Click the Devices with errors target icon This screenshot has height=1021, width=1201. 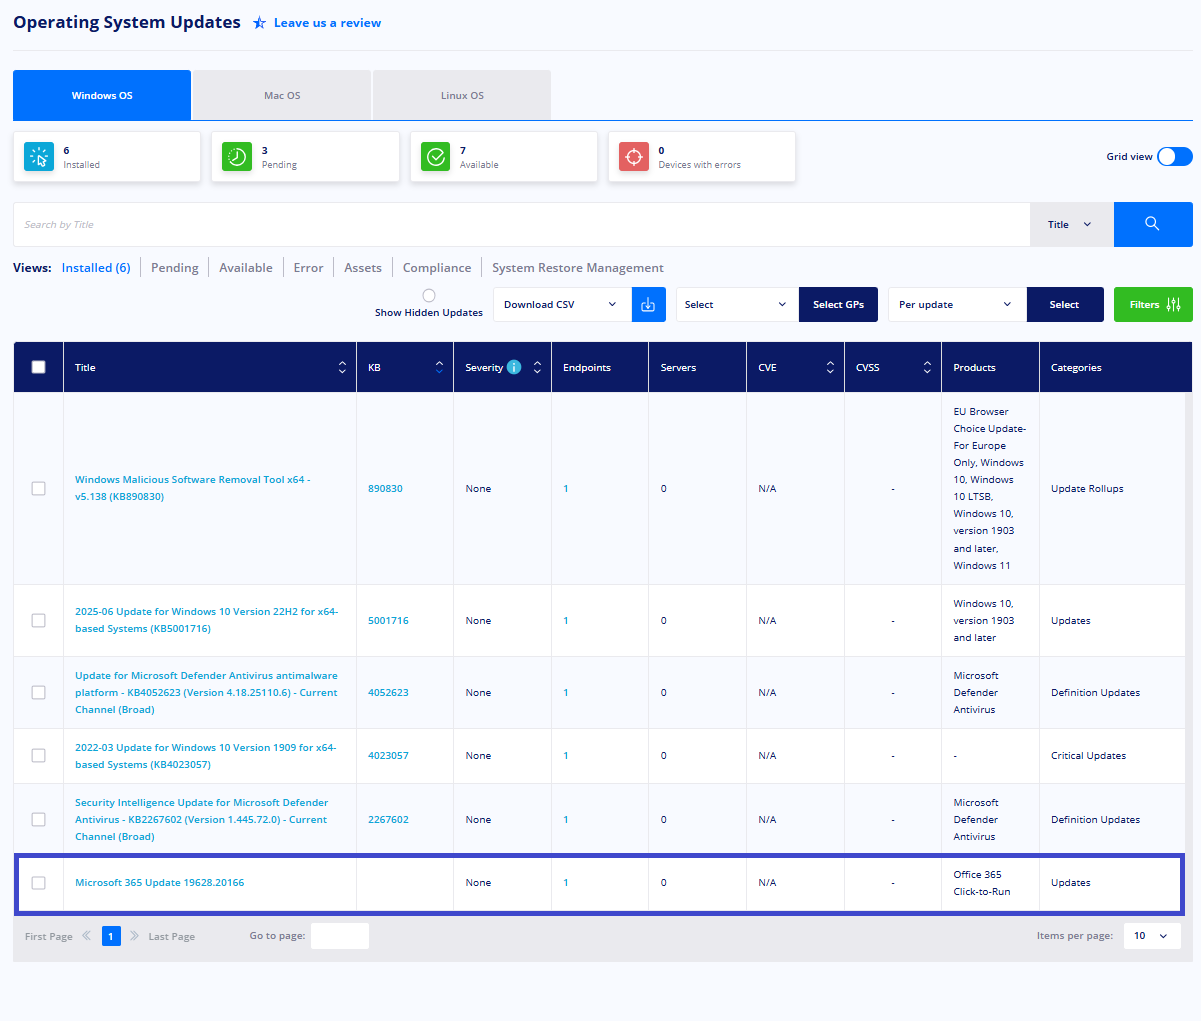[634, 157]
